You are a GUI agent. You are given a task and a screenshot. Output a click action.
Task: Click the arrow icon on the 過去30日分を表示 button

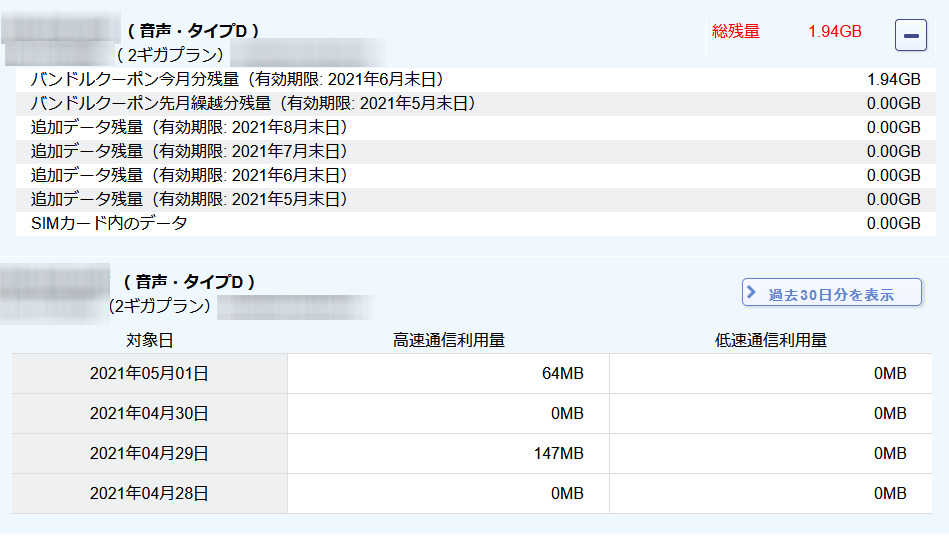[x=752, y=293]
